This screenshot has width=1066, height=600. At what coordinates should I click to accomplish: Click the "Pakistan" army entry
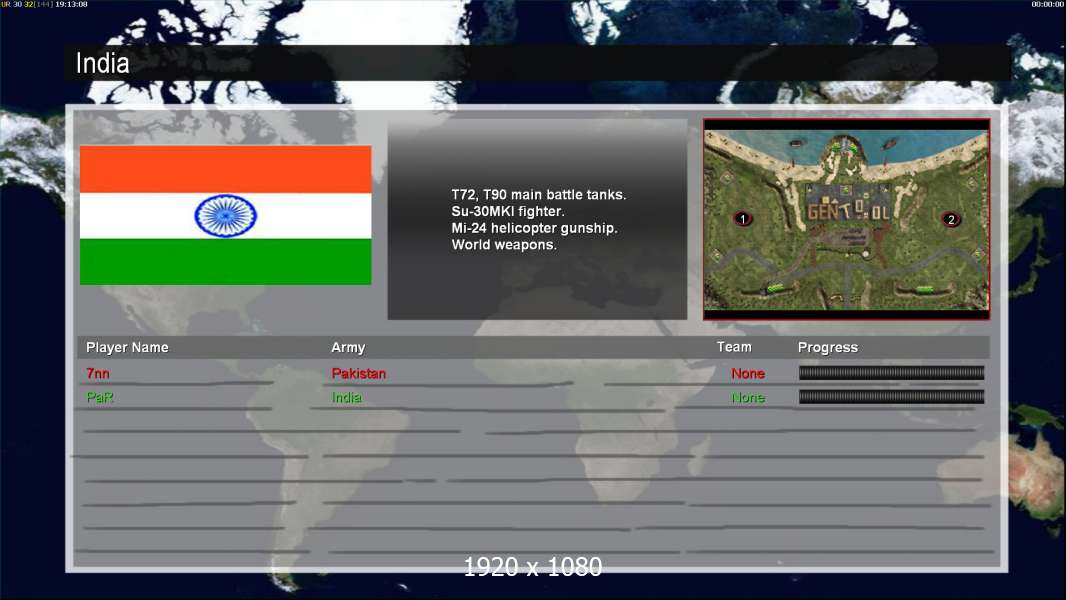tap(358, 373)
